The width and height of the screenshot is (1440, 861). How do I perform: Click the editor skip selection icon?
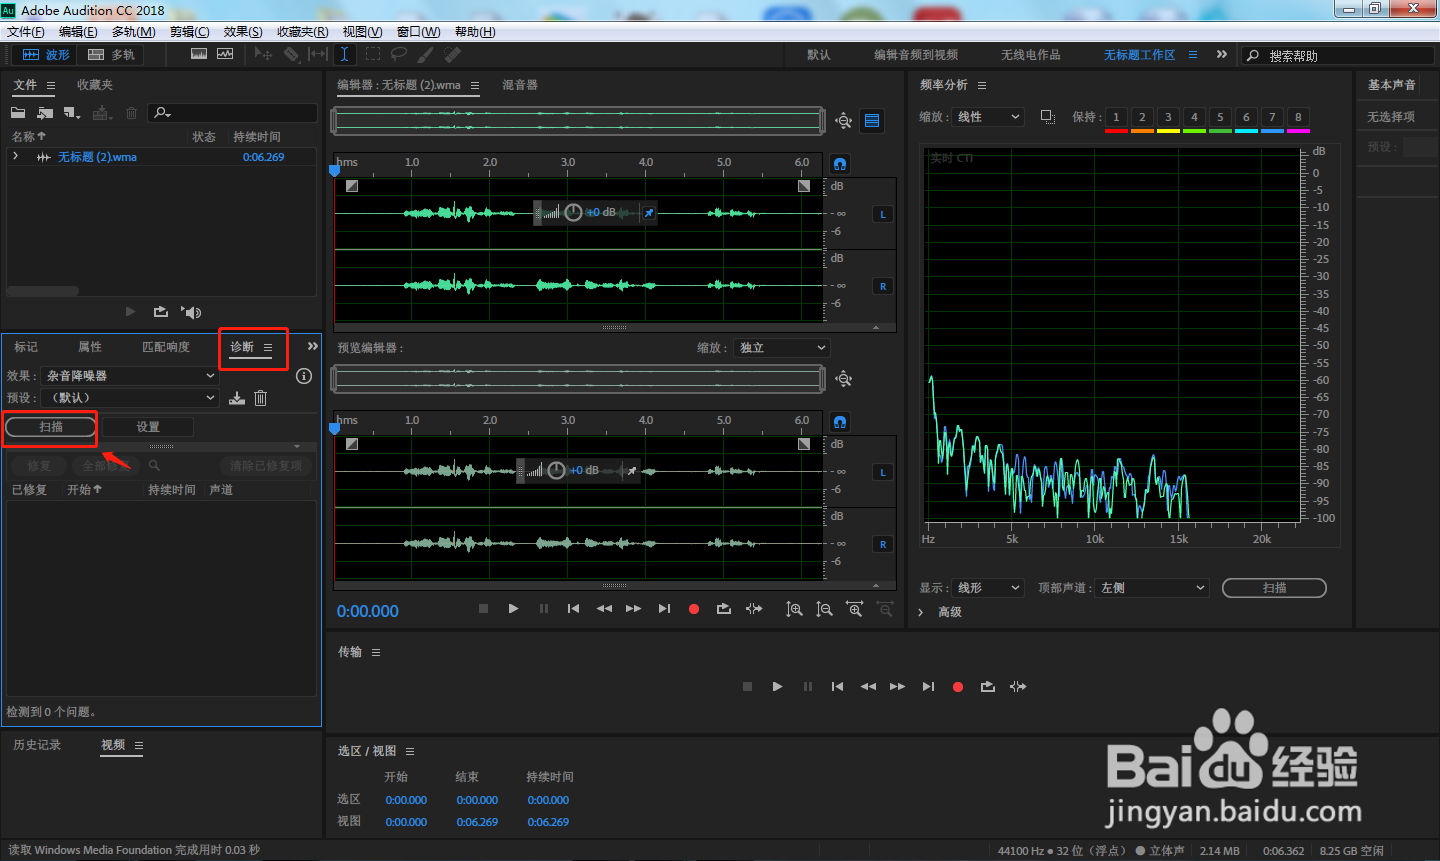754,609
